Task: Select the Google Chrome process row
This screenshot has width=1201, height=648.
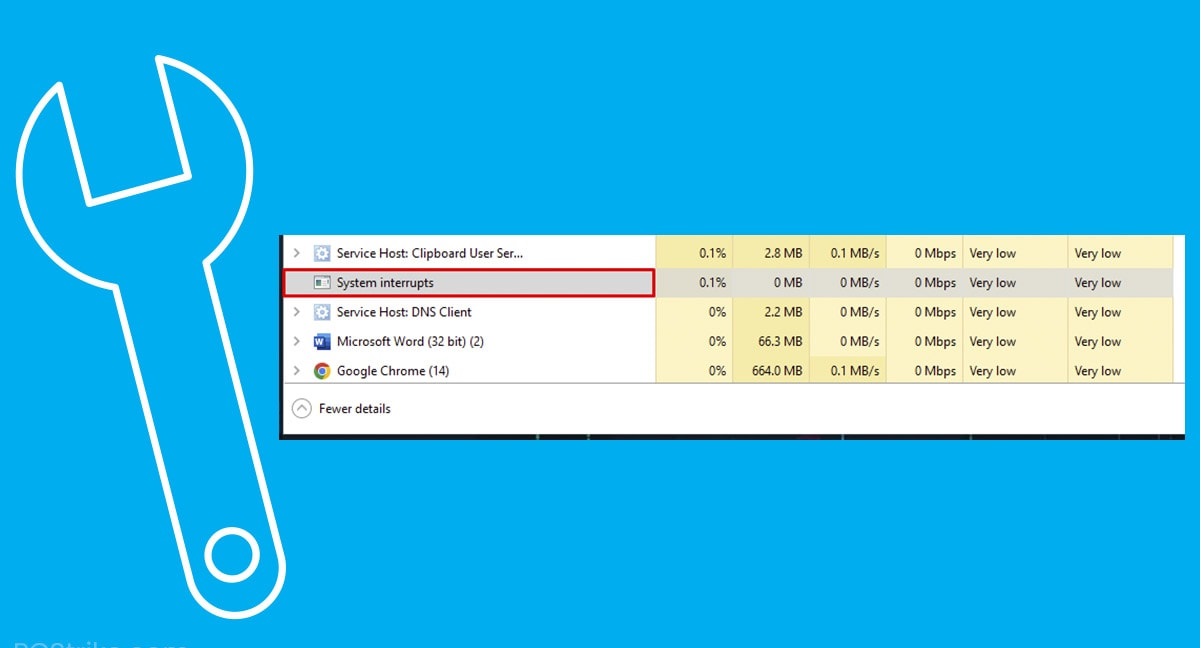Action: point(470,370)
